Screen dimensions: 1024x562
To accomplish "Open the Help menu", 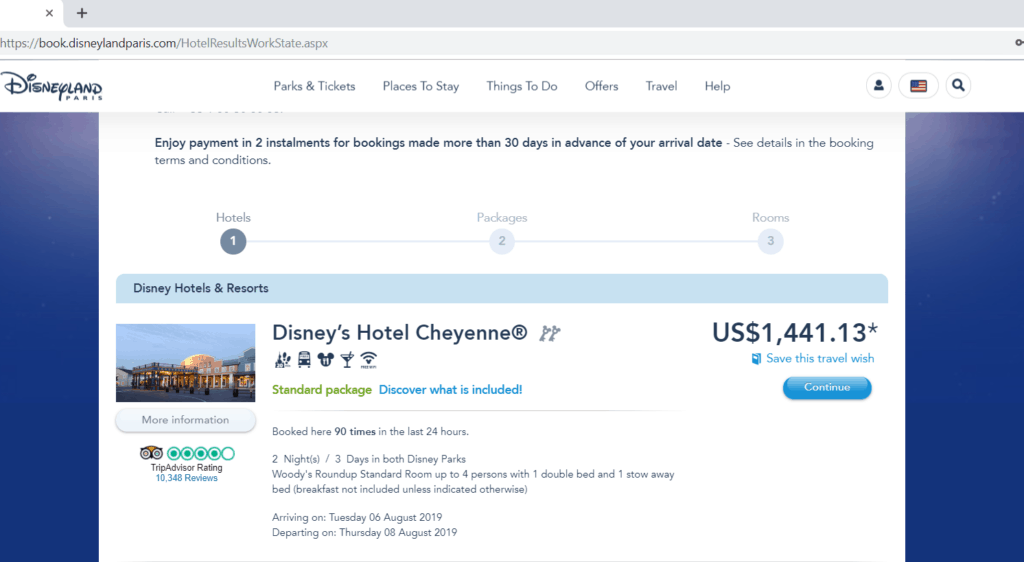I will (717, 86).
